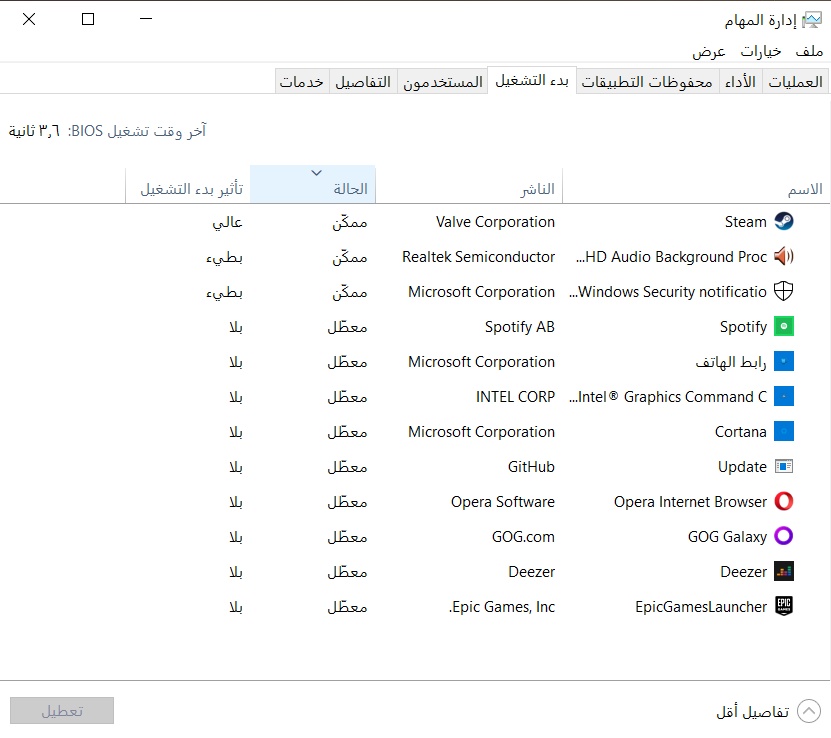This screenshot has width=831, height=738.
Task: Click the بطيء impact in Realtek row
Action: [224, 257]
